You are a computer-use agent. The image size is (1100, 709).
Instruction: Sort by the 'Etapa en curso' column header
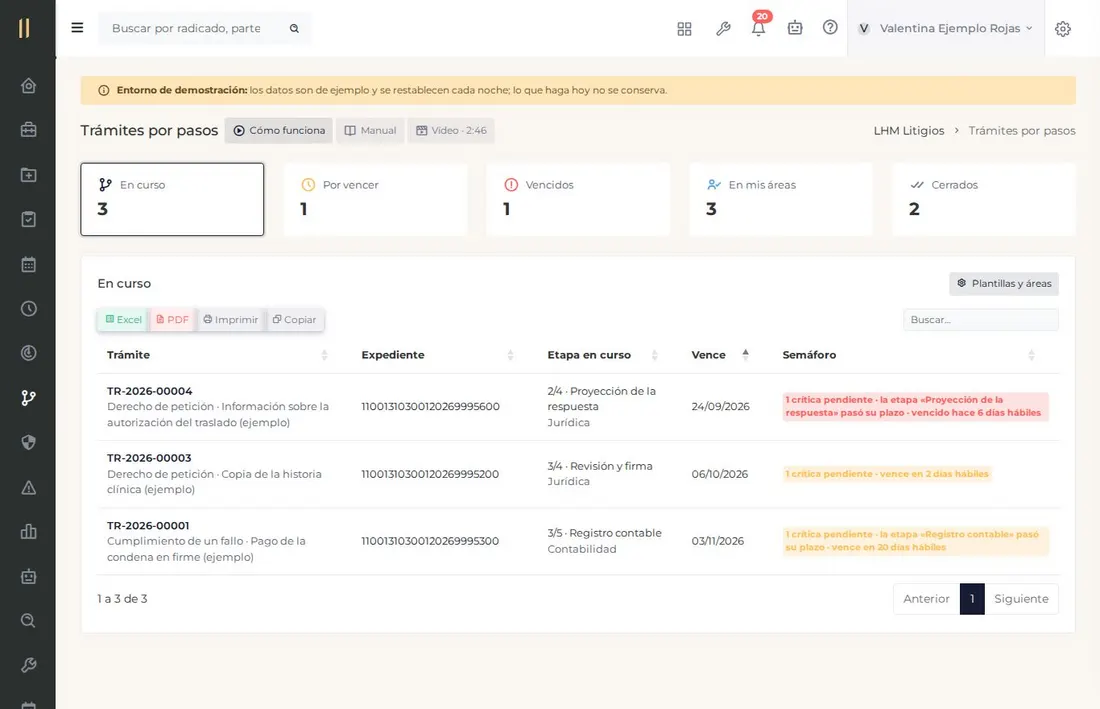coord(603,355)
